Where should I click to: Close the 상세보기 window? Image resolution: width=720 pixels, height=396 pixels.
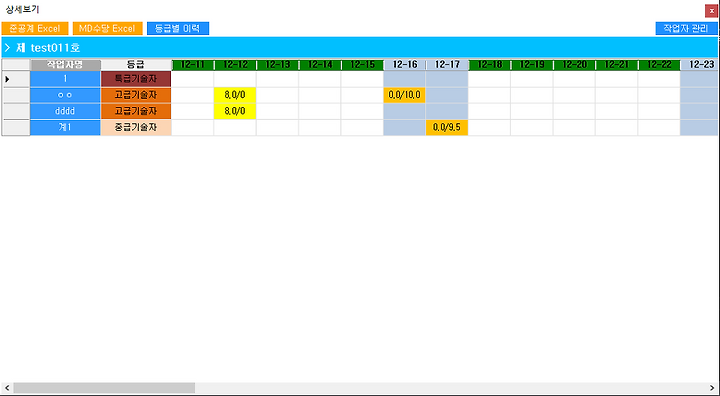pos(712,11)
